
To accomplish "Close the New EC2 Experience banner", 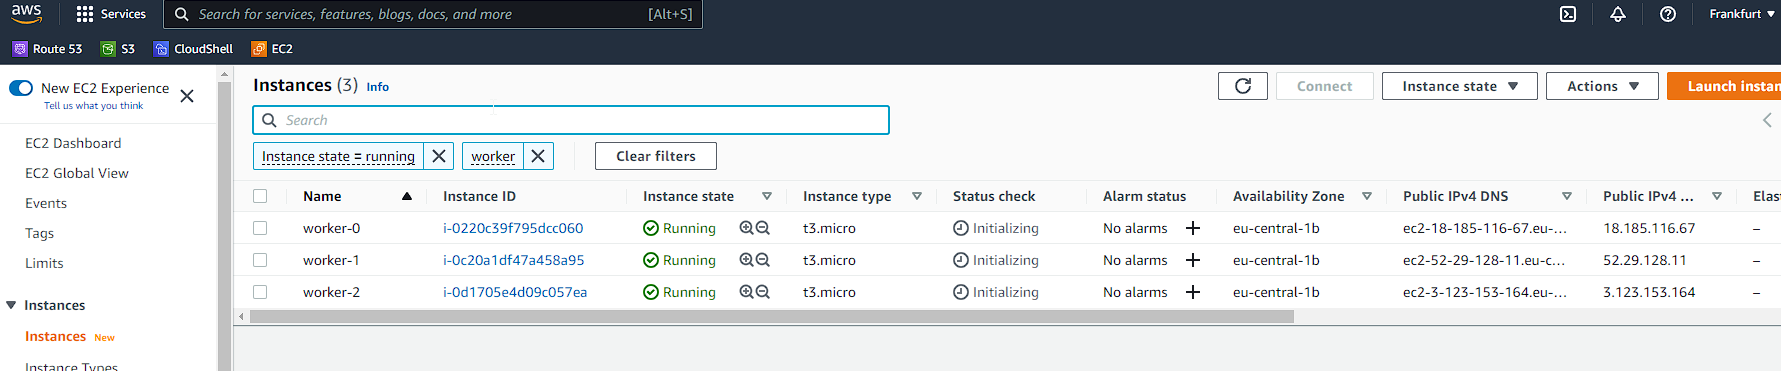I will [x=187, y=96].
